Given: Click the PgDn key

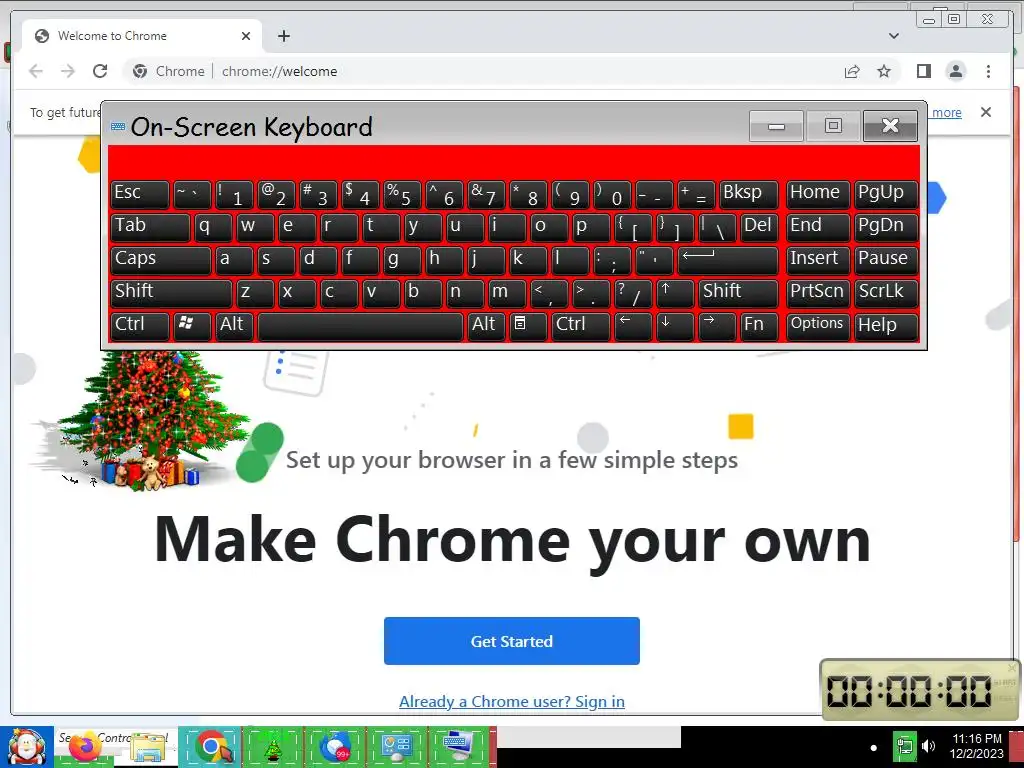Looking at the screenshot, I should [886, 227].
